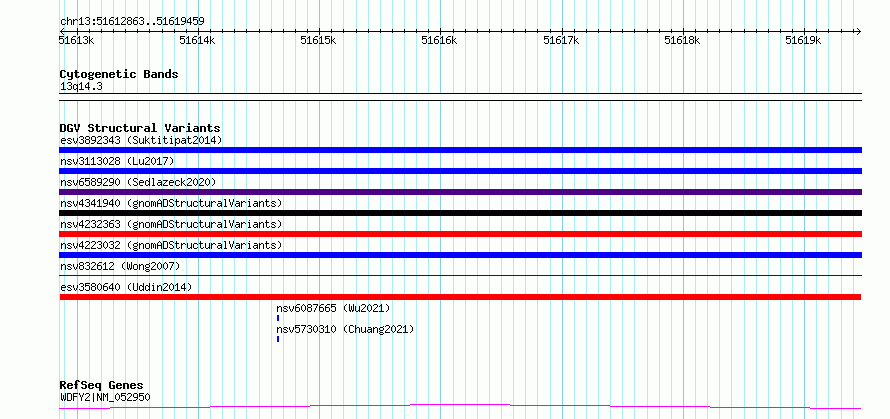890x419 pixels.
Task: Click the WDFY2|NM_052950 gene label
Action: click(x=105, y=397)
